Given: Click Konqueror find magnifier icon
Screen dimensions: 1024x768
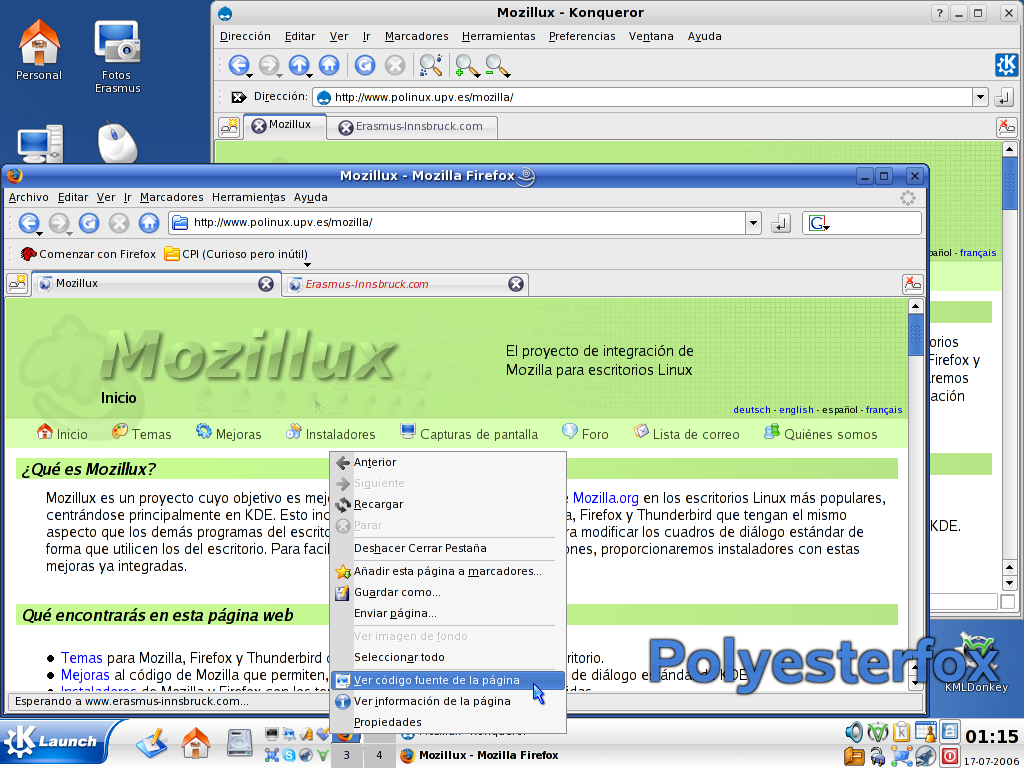Looking at the screenshot, I should click(x=430, y=65).
